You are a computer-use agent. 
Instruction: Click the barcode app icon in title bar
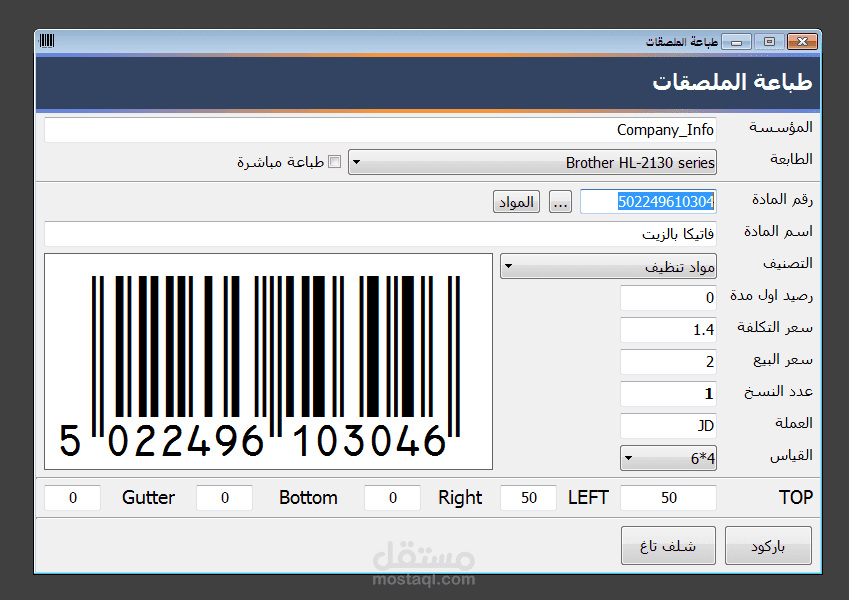click(x=47, y=41)
